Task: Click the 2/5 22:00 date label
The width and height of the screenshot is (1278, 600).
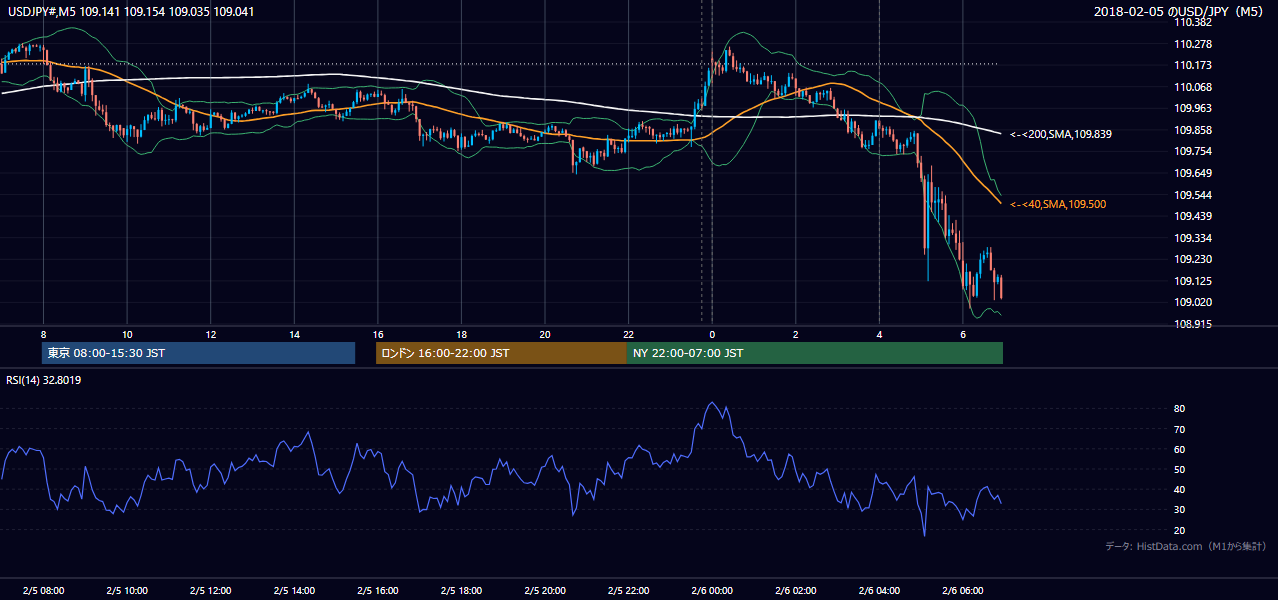Action: tap(628, 590)
